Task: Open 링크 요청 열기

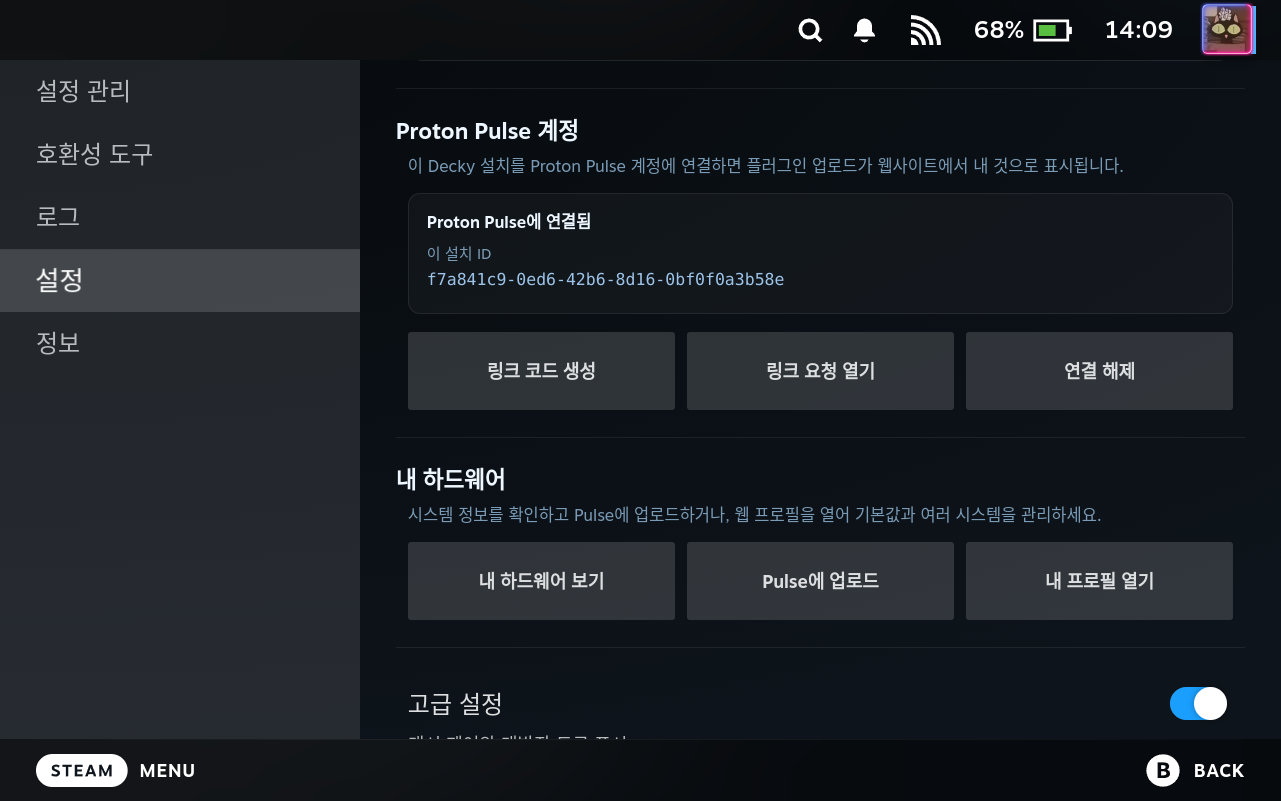Action: pos(820,371)
